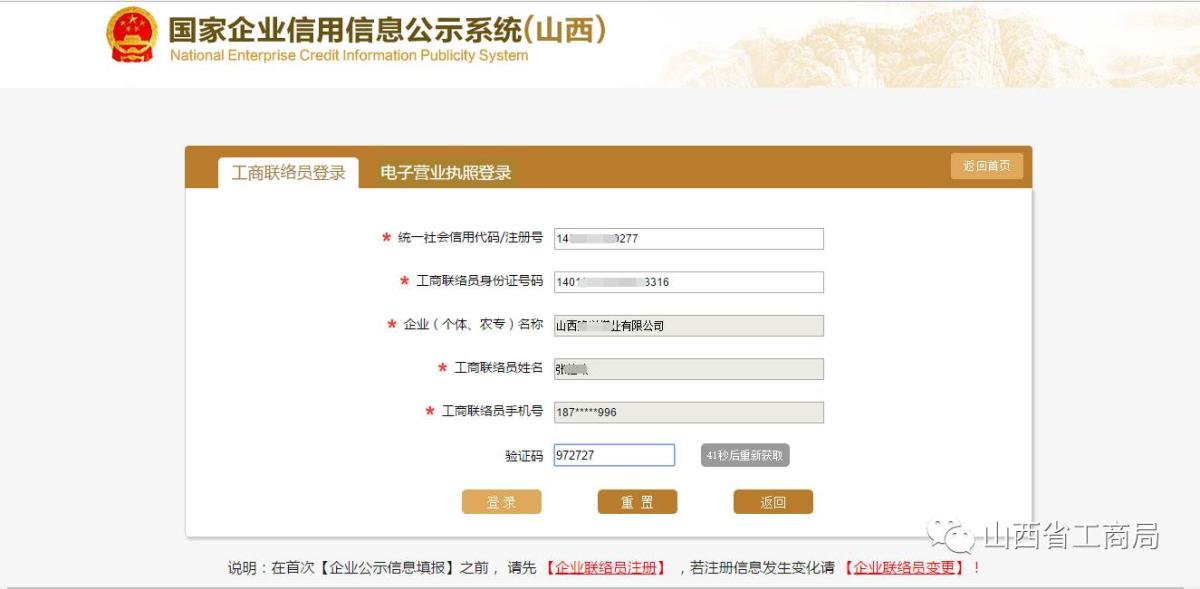Viewport: 1200px width, 589px height.
Task: Click the 工商联络员姓名 field
Action: 688,369
